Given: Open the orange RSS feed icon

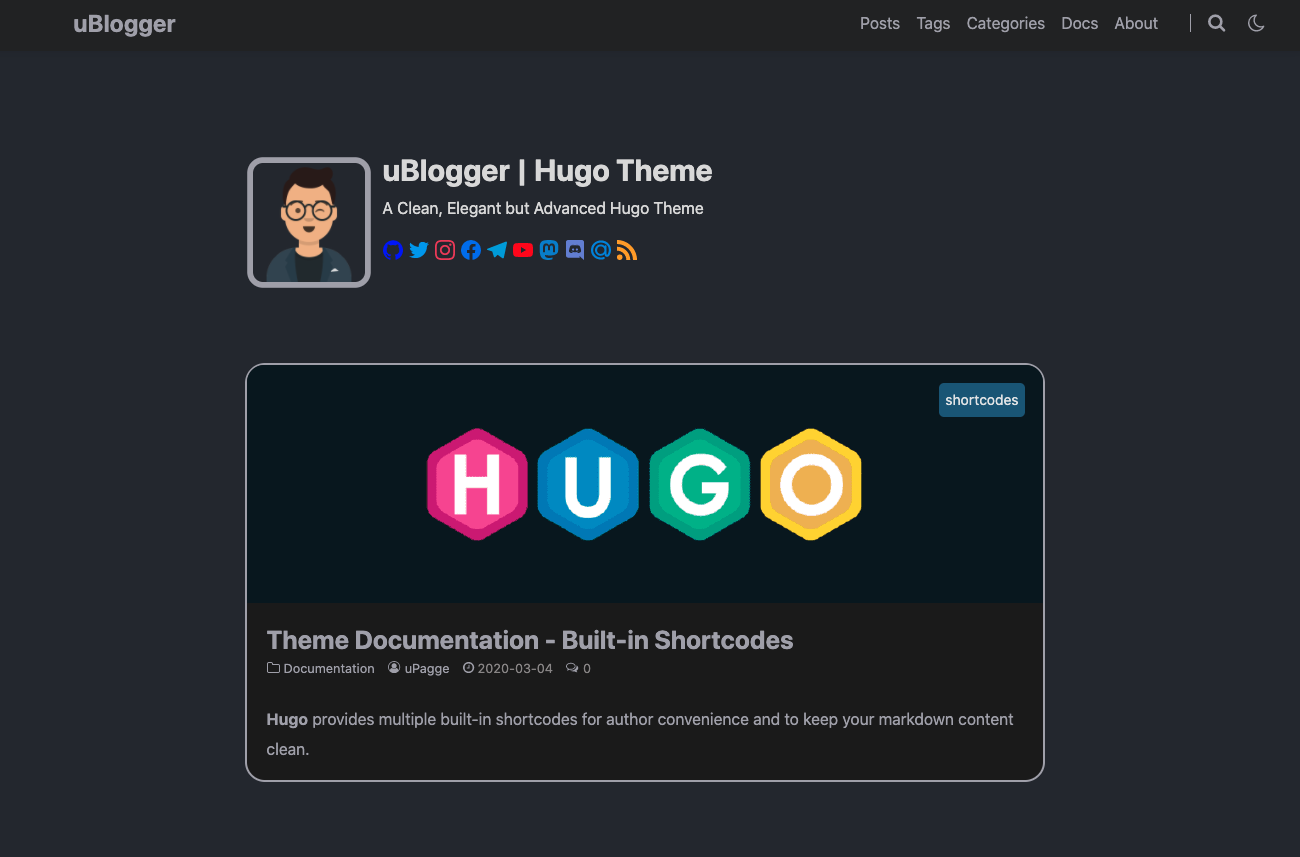Looking at the screenshot, I should [627, 250].
